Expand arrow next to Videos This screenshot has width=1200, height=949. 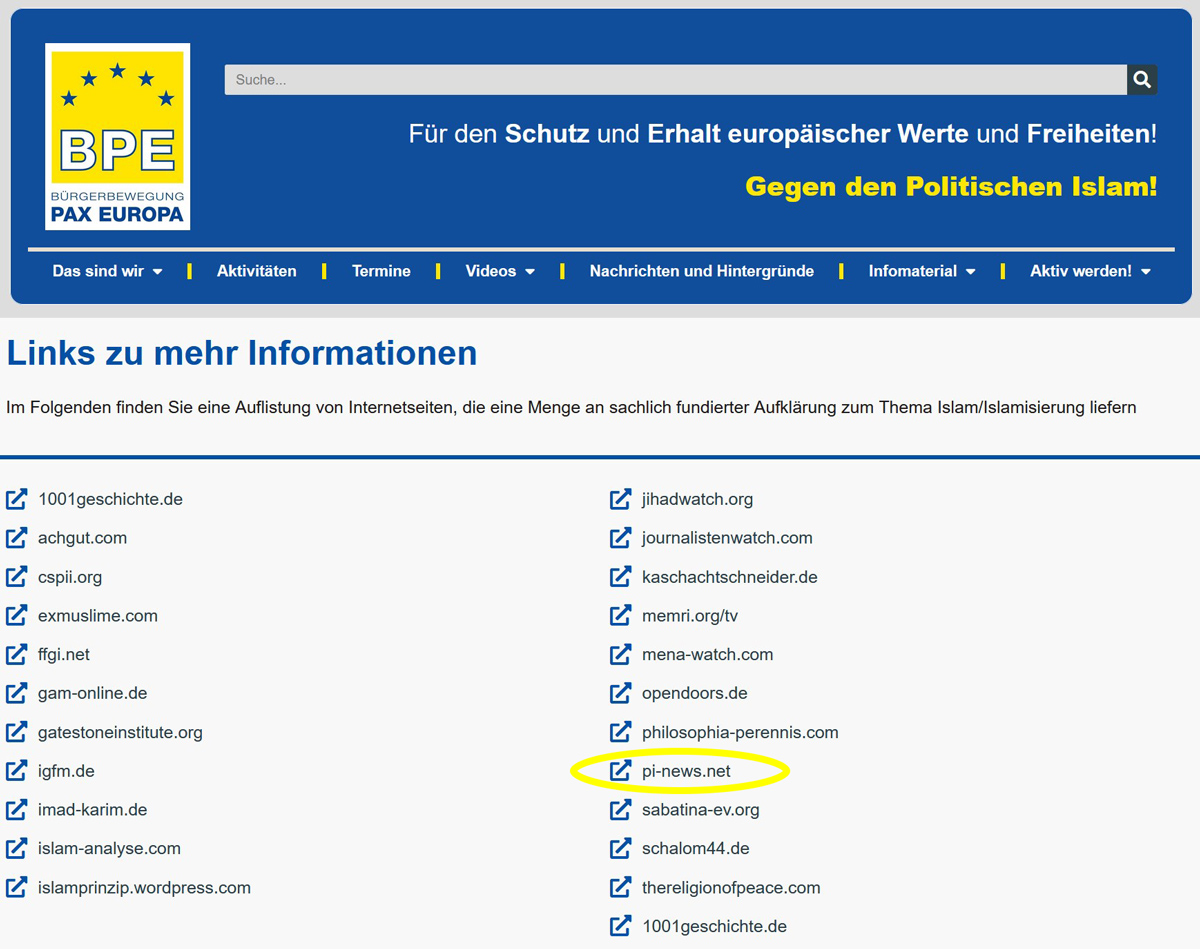point(530,272)
